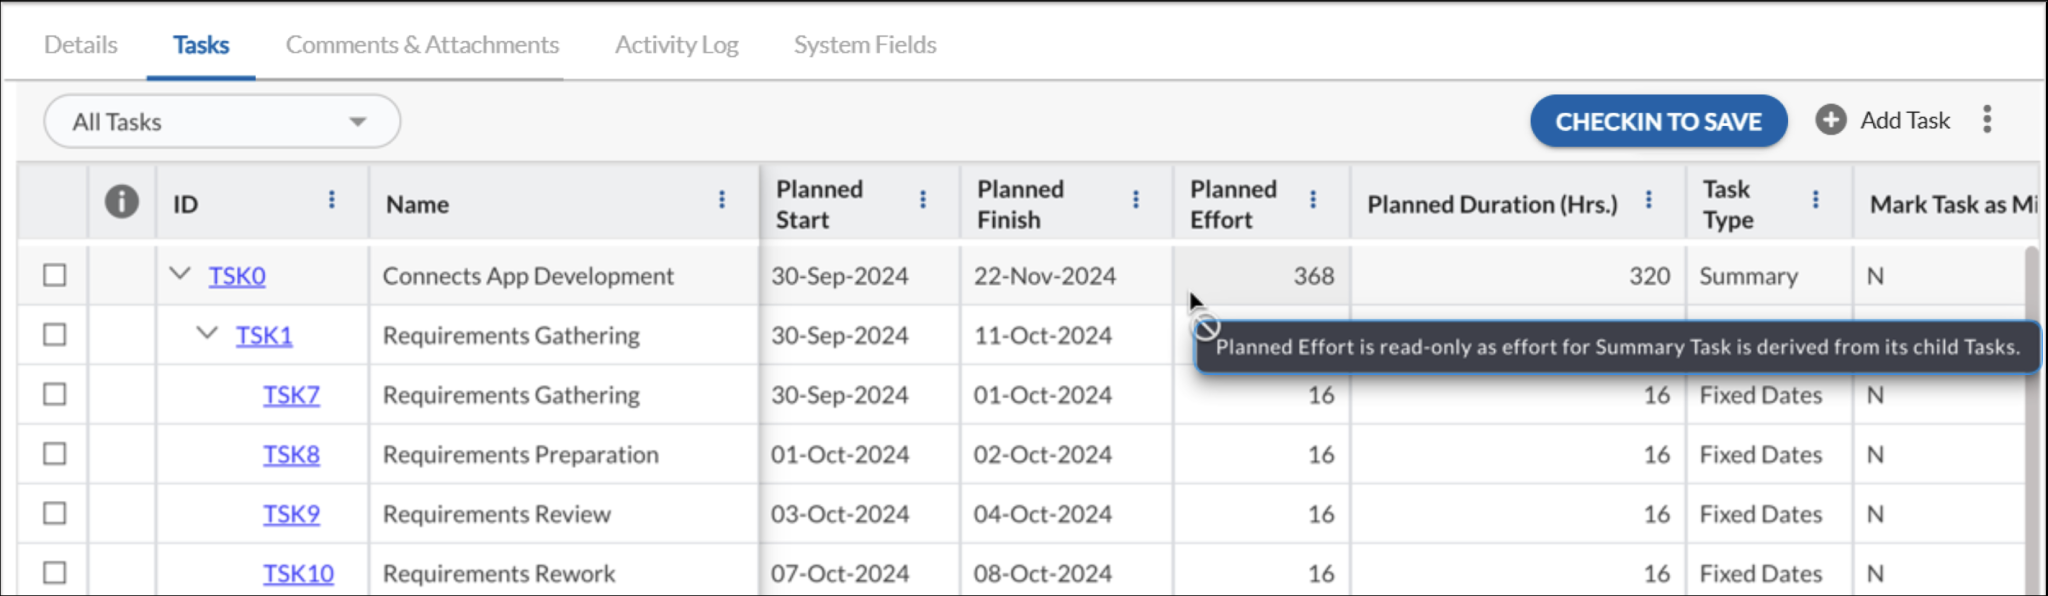This screenshot has height=596, width=2048.
Task: Open the Planned Effort column menu
Action: [1315, 200]
